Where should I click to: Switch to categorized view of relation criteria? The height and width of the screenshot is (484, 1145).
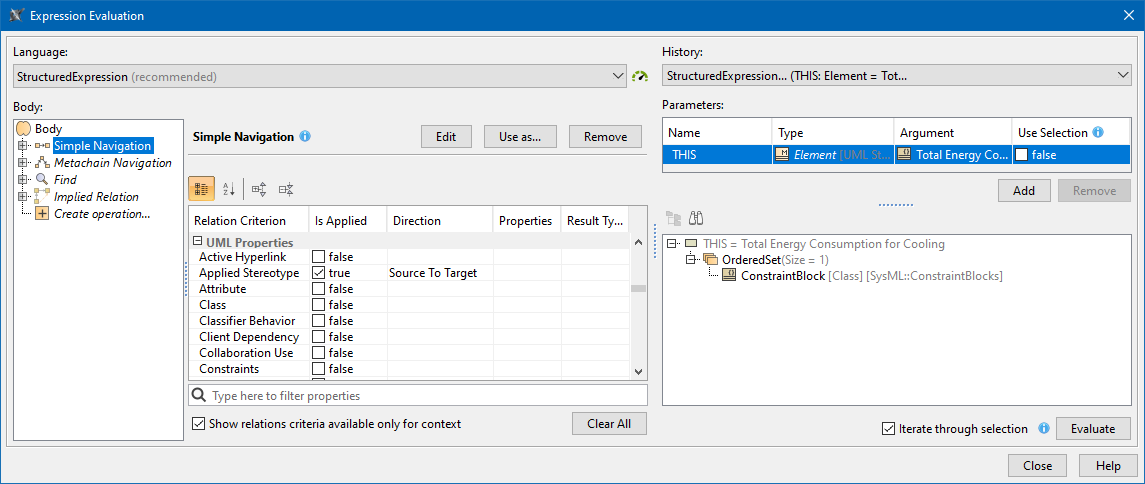pos(201,188)
